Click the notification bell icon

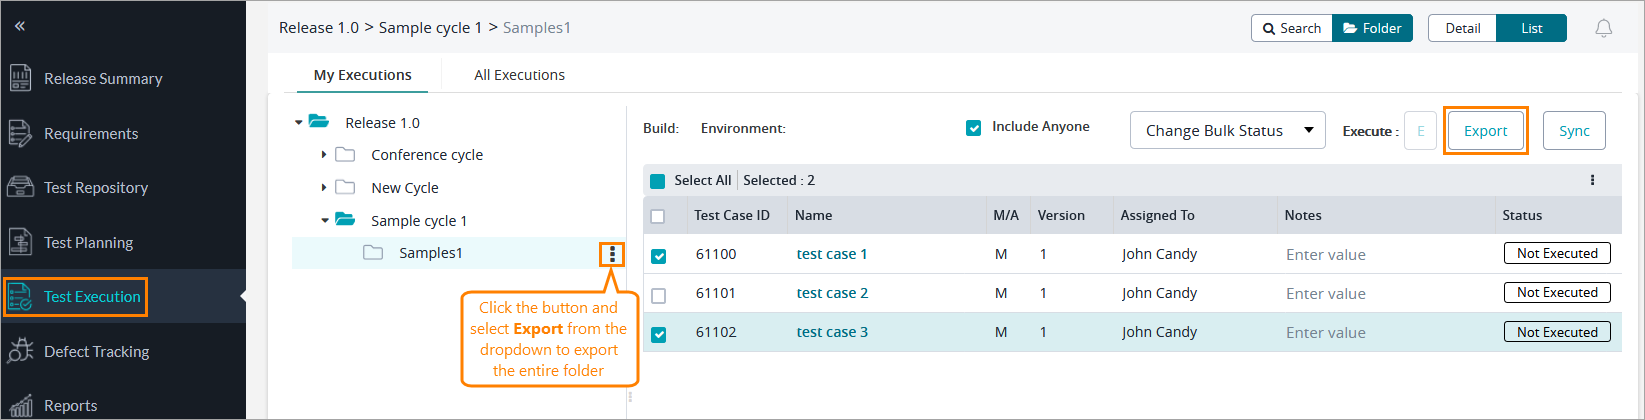(1603, 29)
